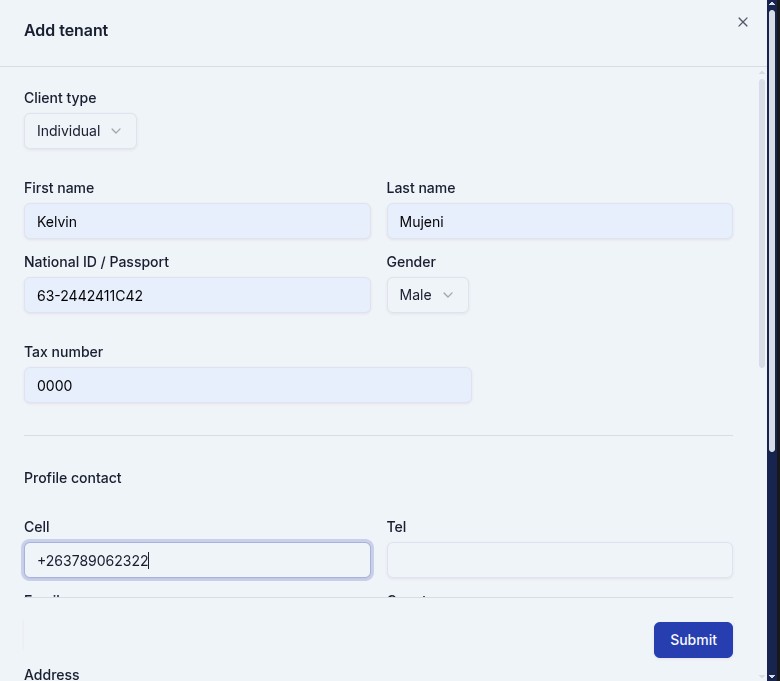Close the Add tenant dialog

tap(742, 22)
